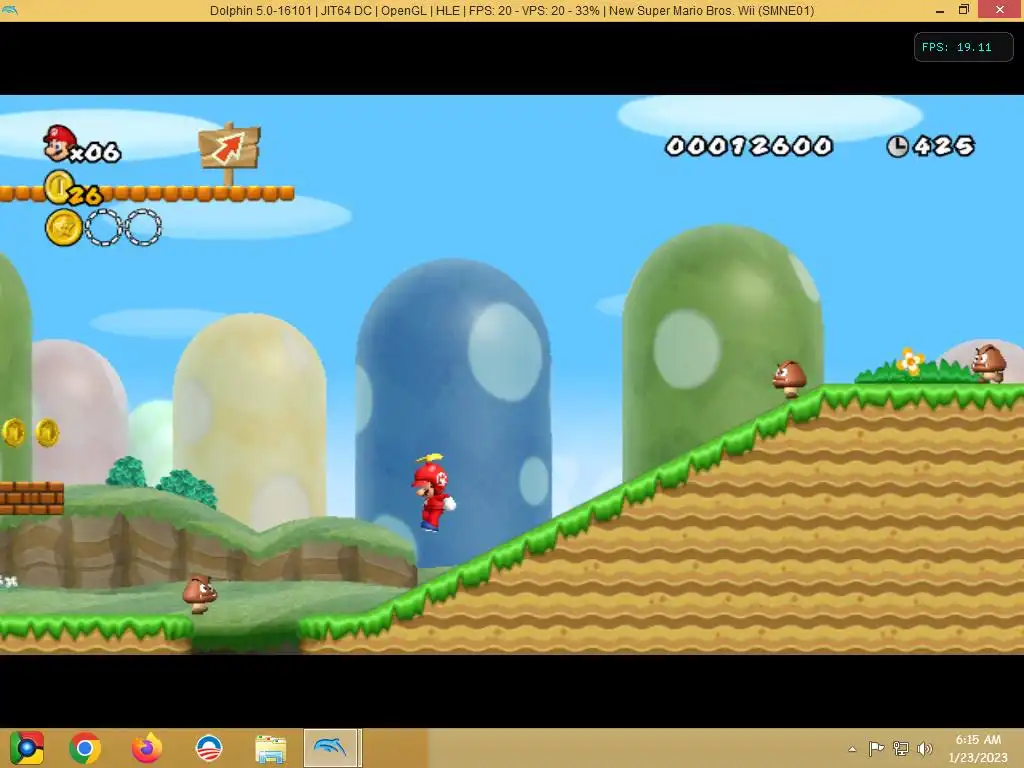Click the middle empty star coin slot
Image resolution: width=1024 pixels, height=768 pixels.
coord(104,227)
